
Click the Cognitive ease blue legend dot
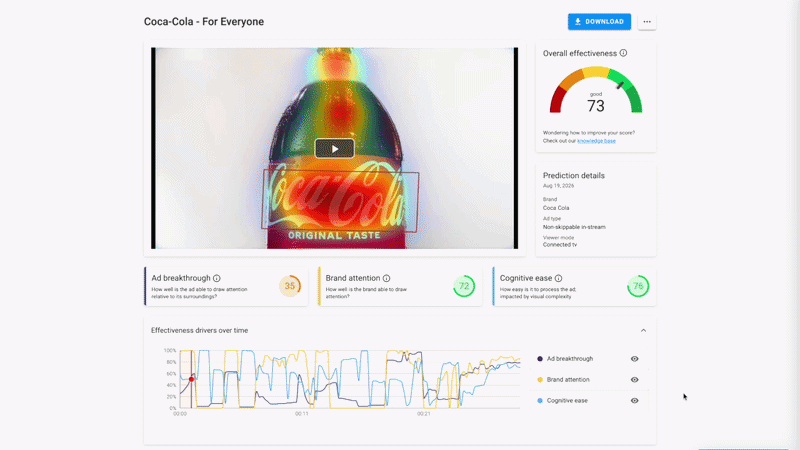click(540, 401)
